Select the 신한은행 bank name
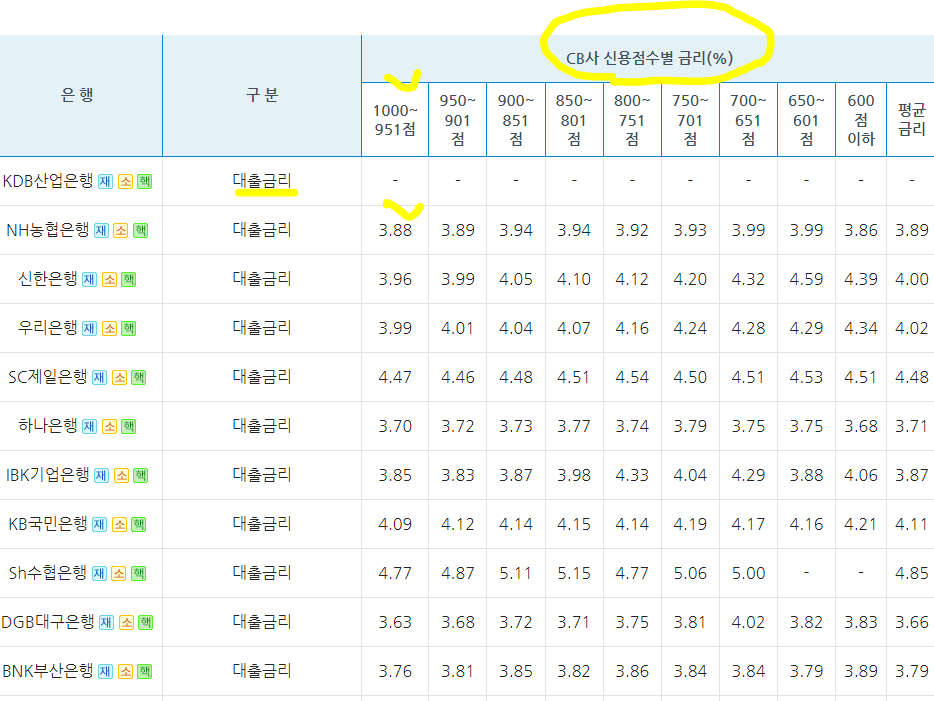This screenshot has width=934, height=701. (48, 279)
